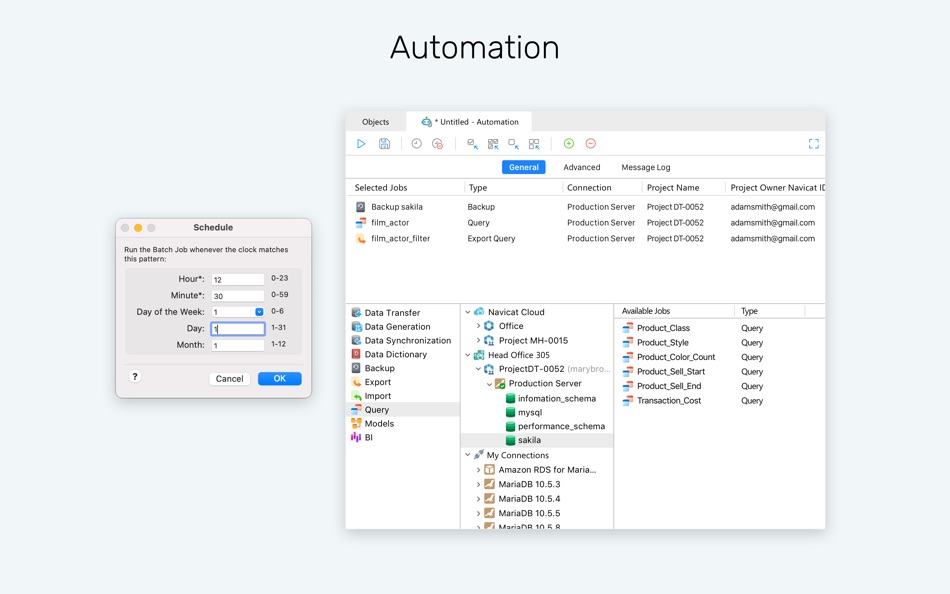Remove the selected job with the red minus icon
The width and height of the screenshot is (950, 594).
coord(591,144)
